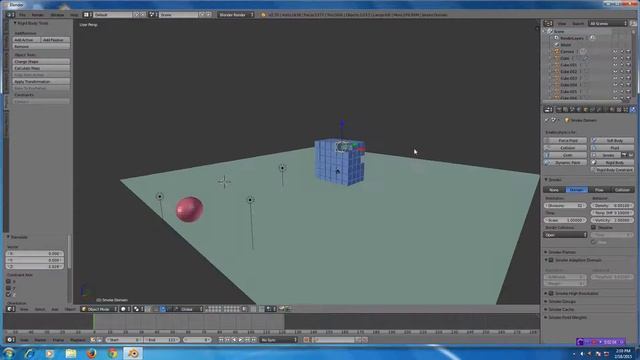Adjust the Vorticity value slider
The image size is (640, 360).
tap(612, 220)
